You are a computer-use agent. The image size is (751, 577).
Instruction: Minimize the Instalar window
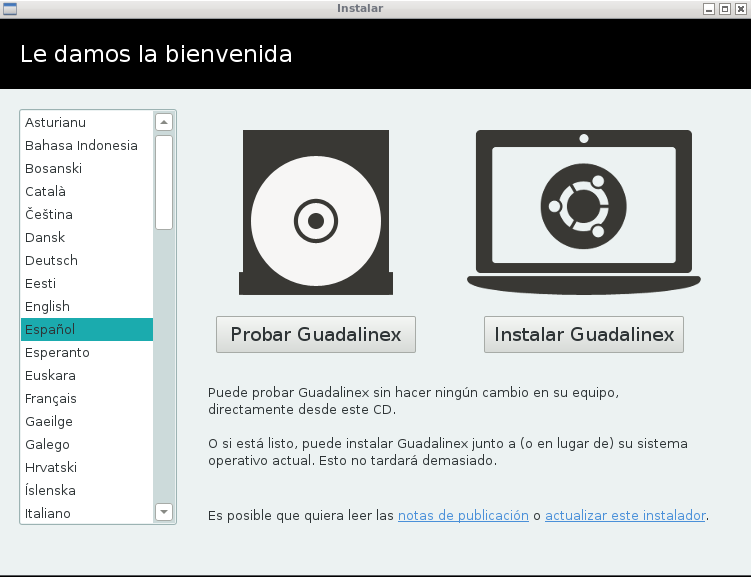click(x=709, y=9)
